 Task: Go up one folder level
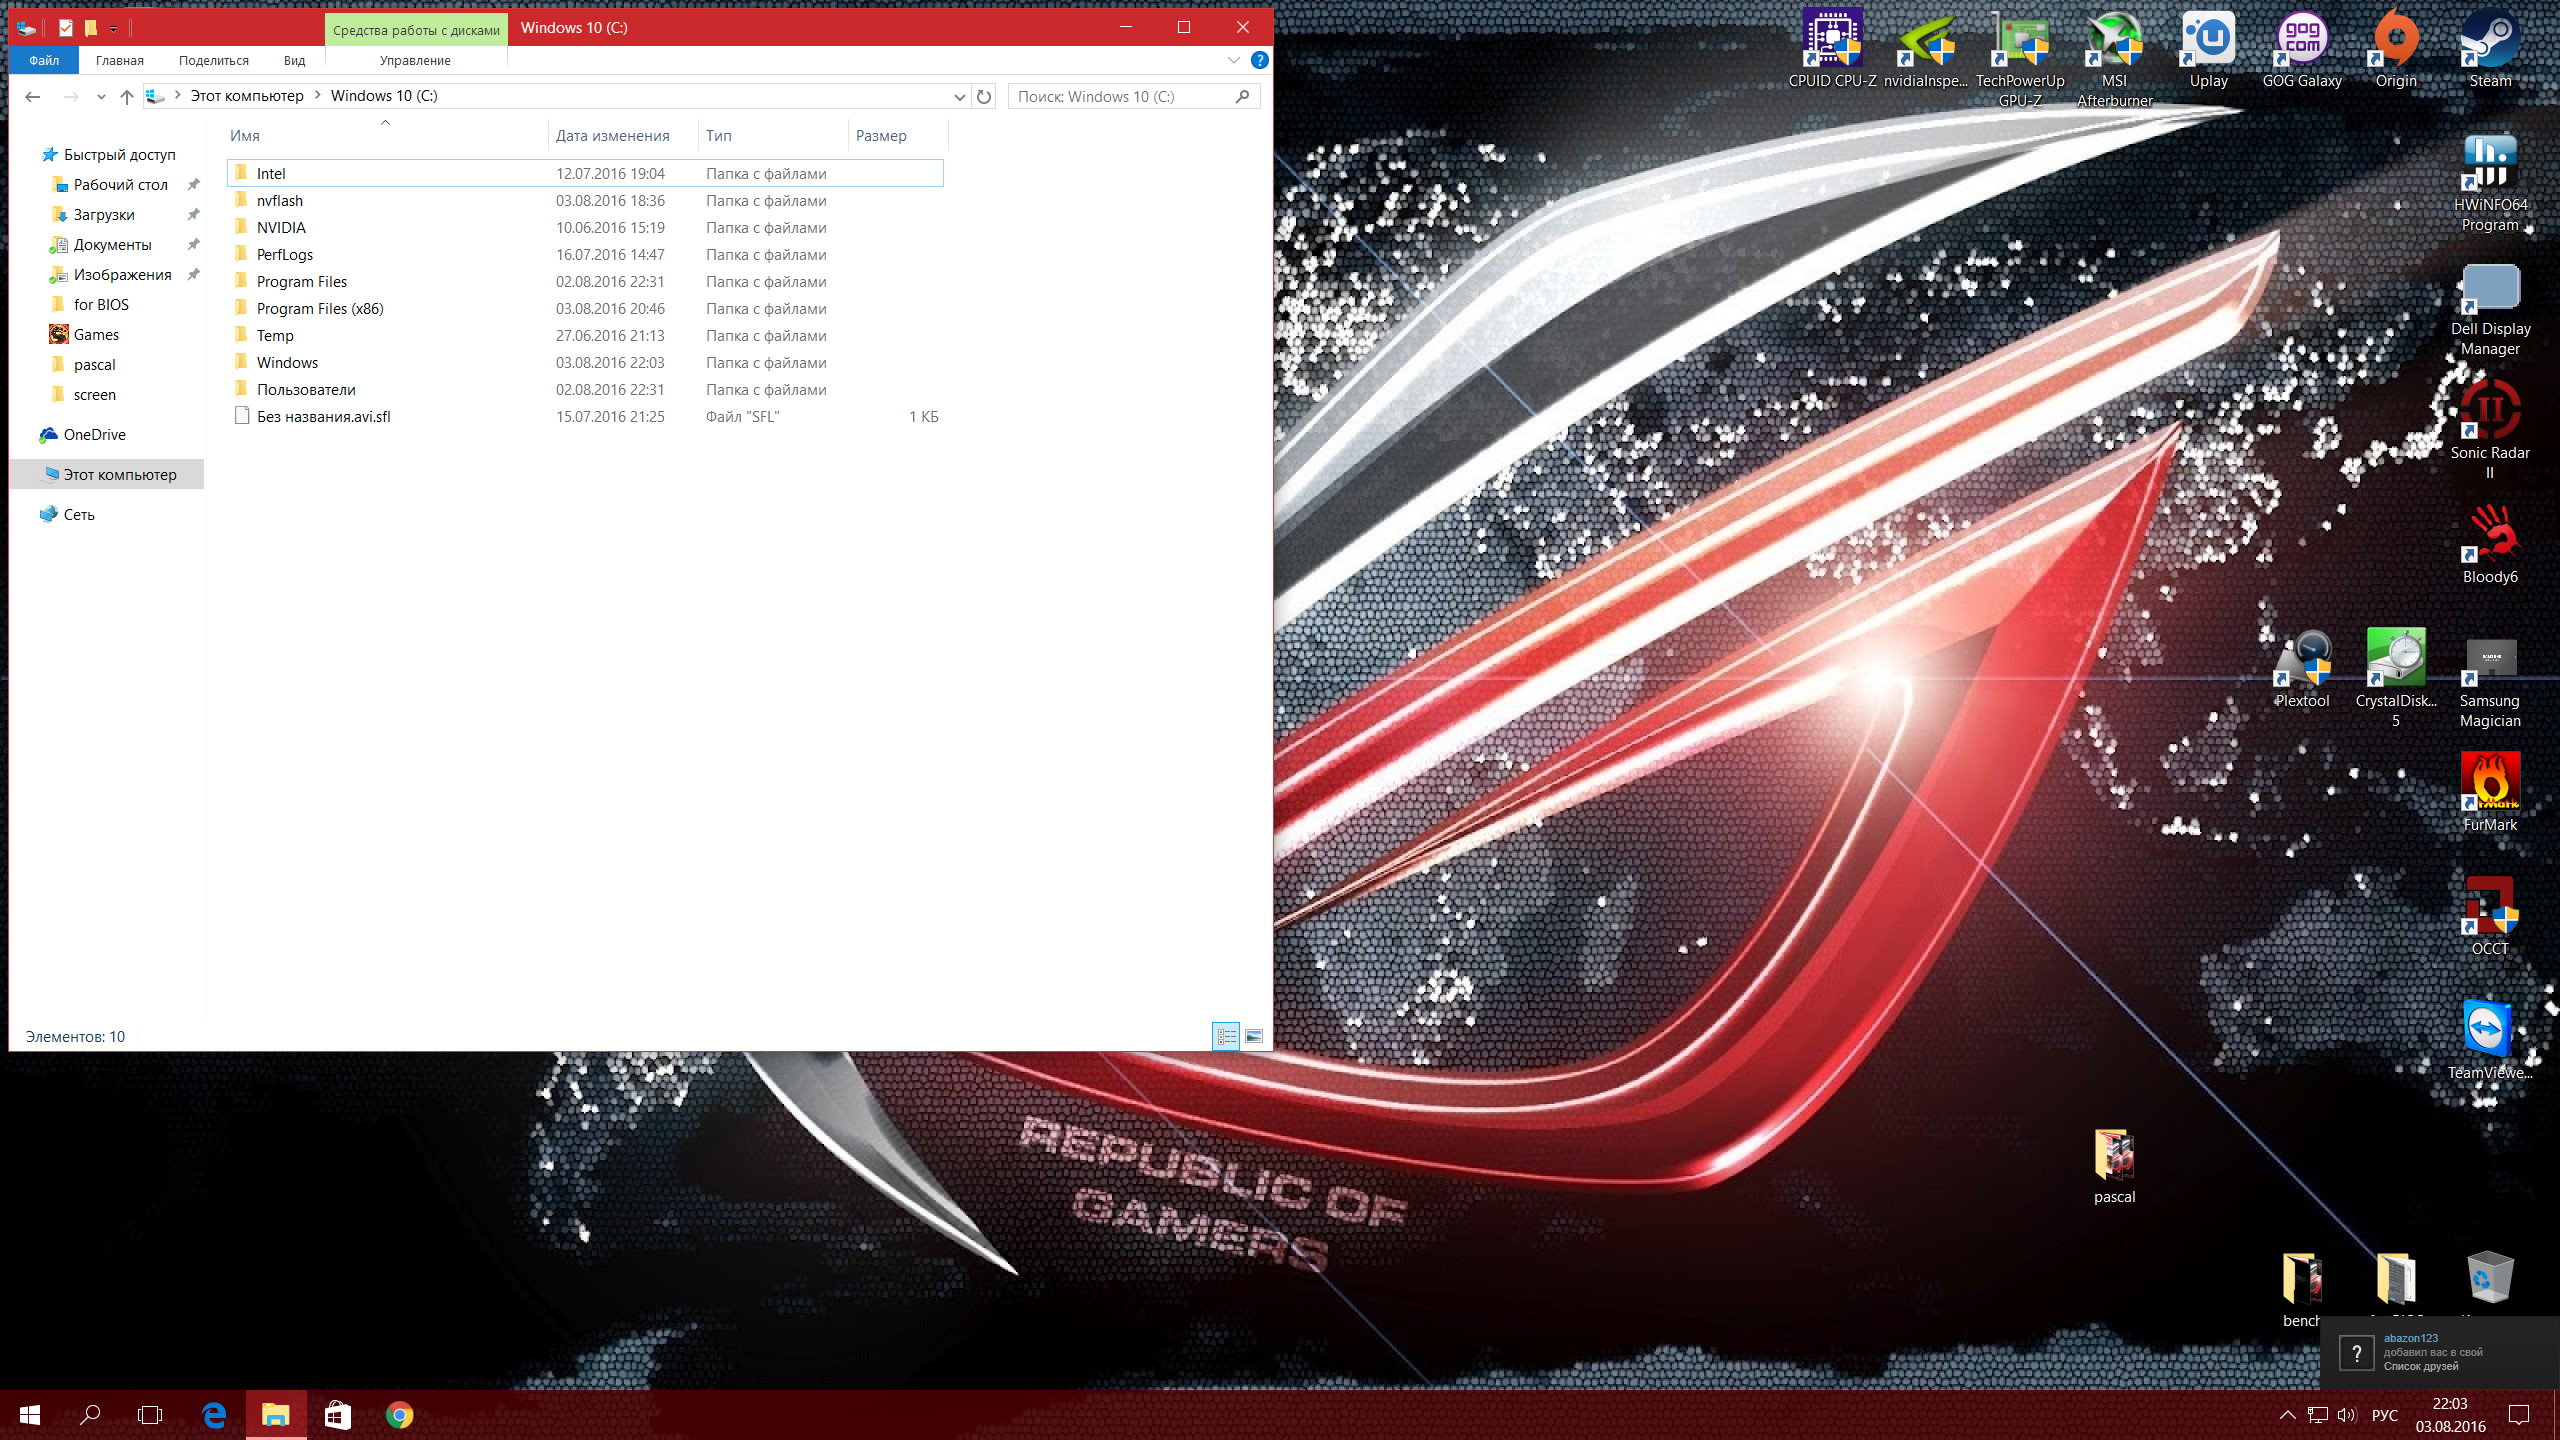click(x=126, y=96)
